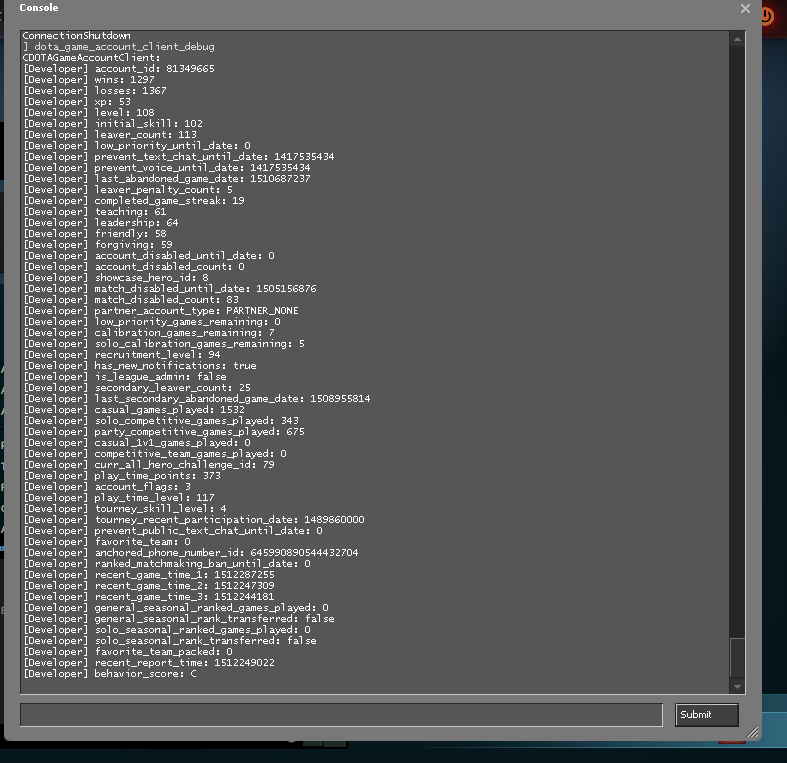Click the 'forgiving: 59' line
Viewport: 787px width, 763px height.
(x=98, y=245)
